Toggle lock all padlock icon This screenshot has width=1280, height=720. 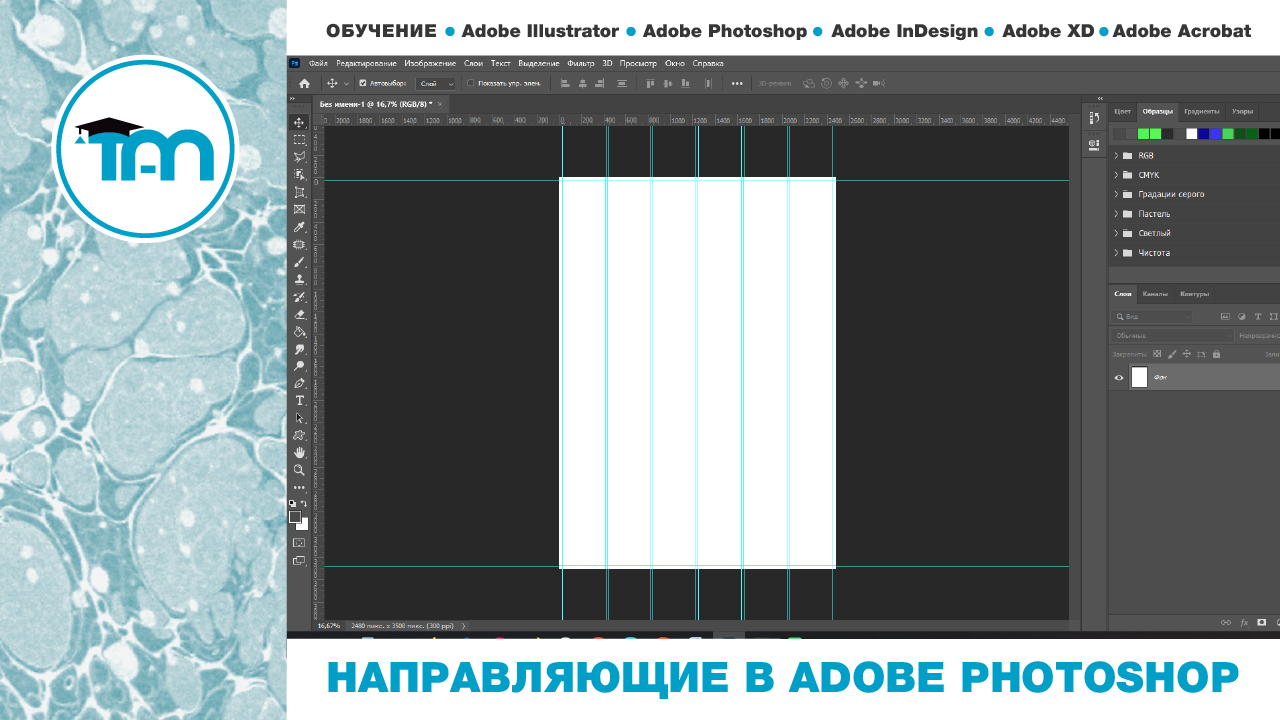pyautogui.click(x=1216, y=354)
